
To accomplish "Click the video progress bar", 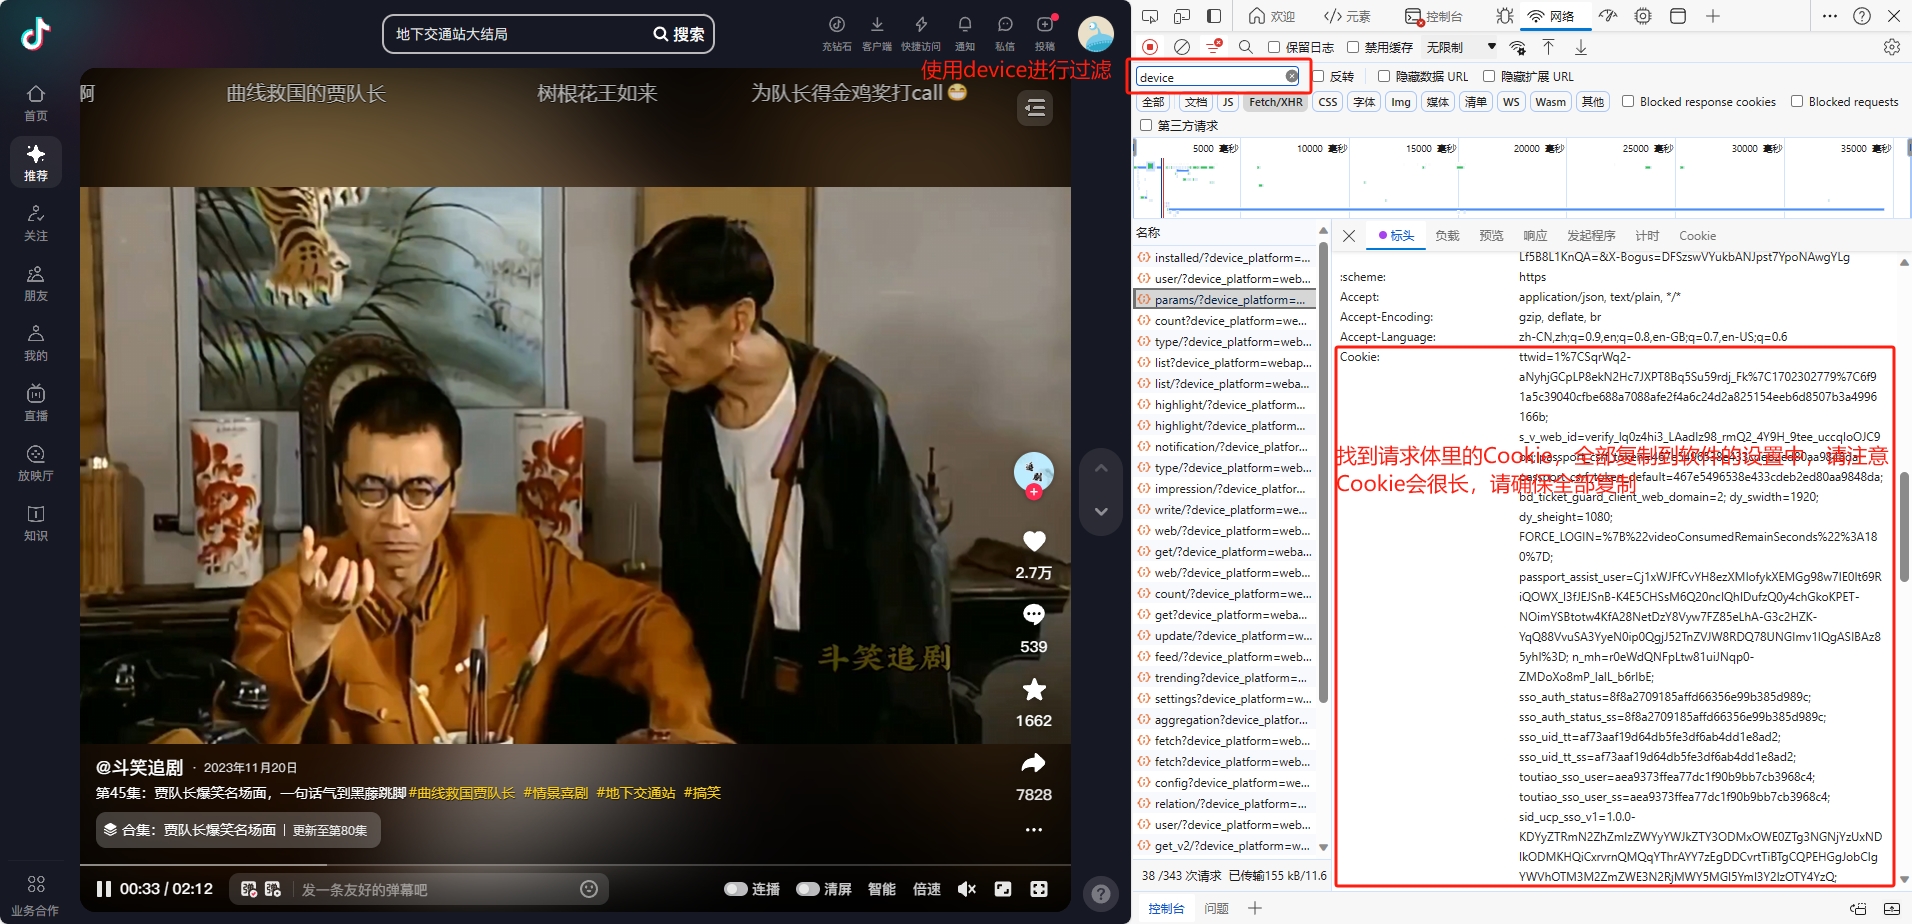I will (x=575, y=865).
